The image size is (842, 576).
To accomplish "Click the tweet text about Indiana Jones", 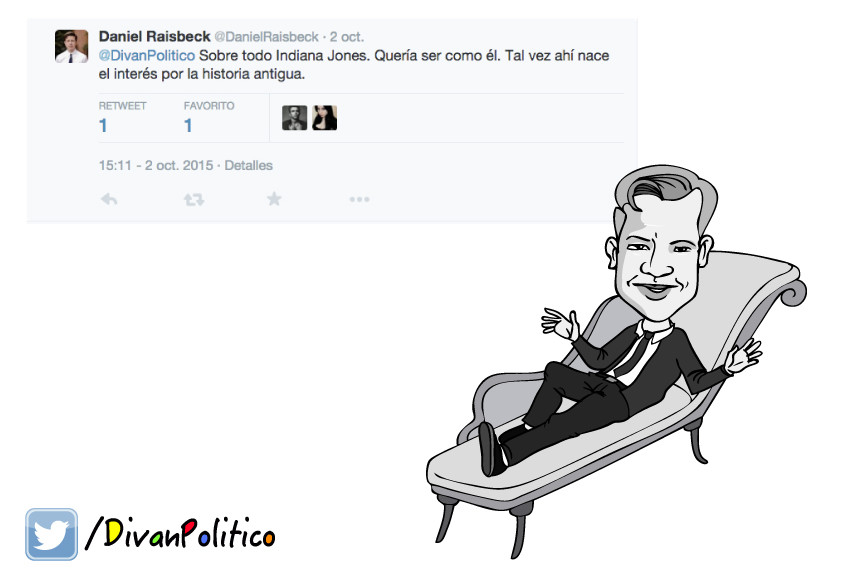I will [x=354, y=65].
